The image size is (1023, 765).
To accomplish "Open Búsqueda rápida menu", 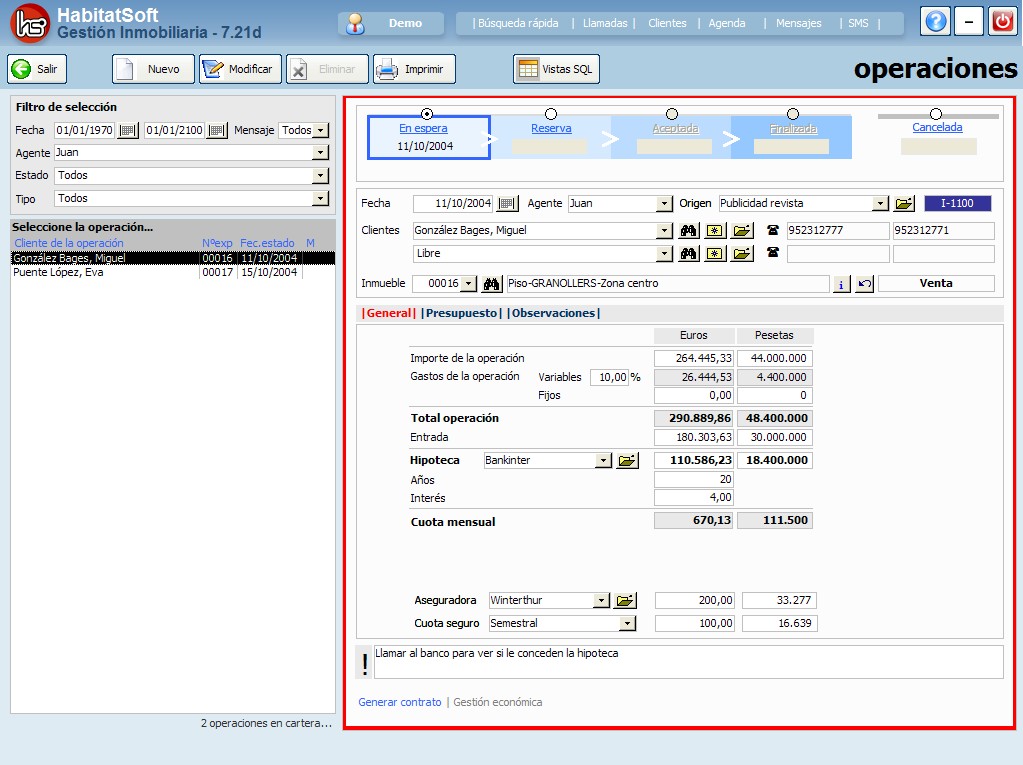I will 518,23.
